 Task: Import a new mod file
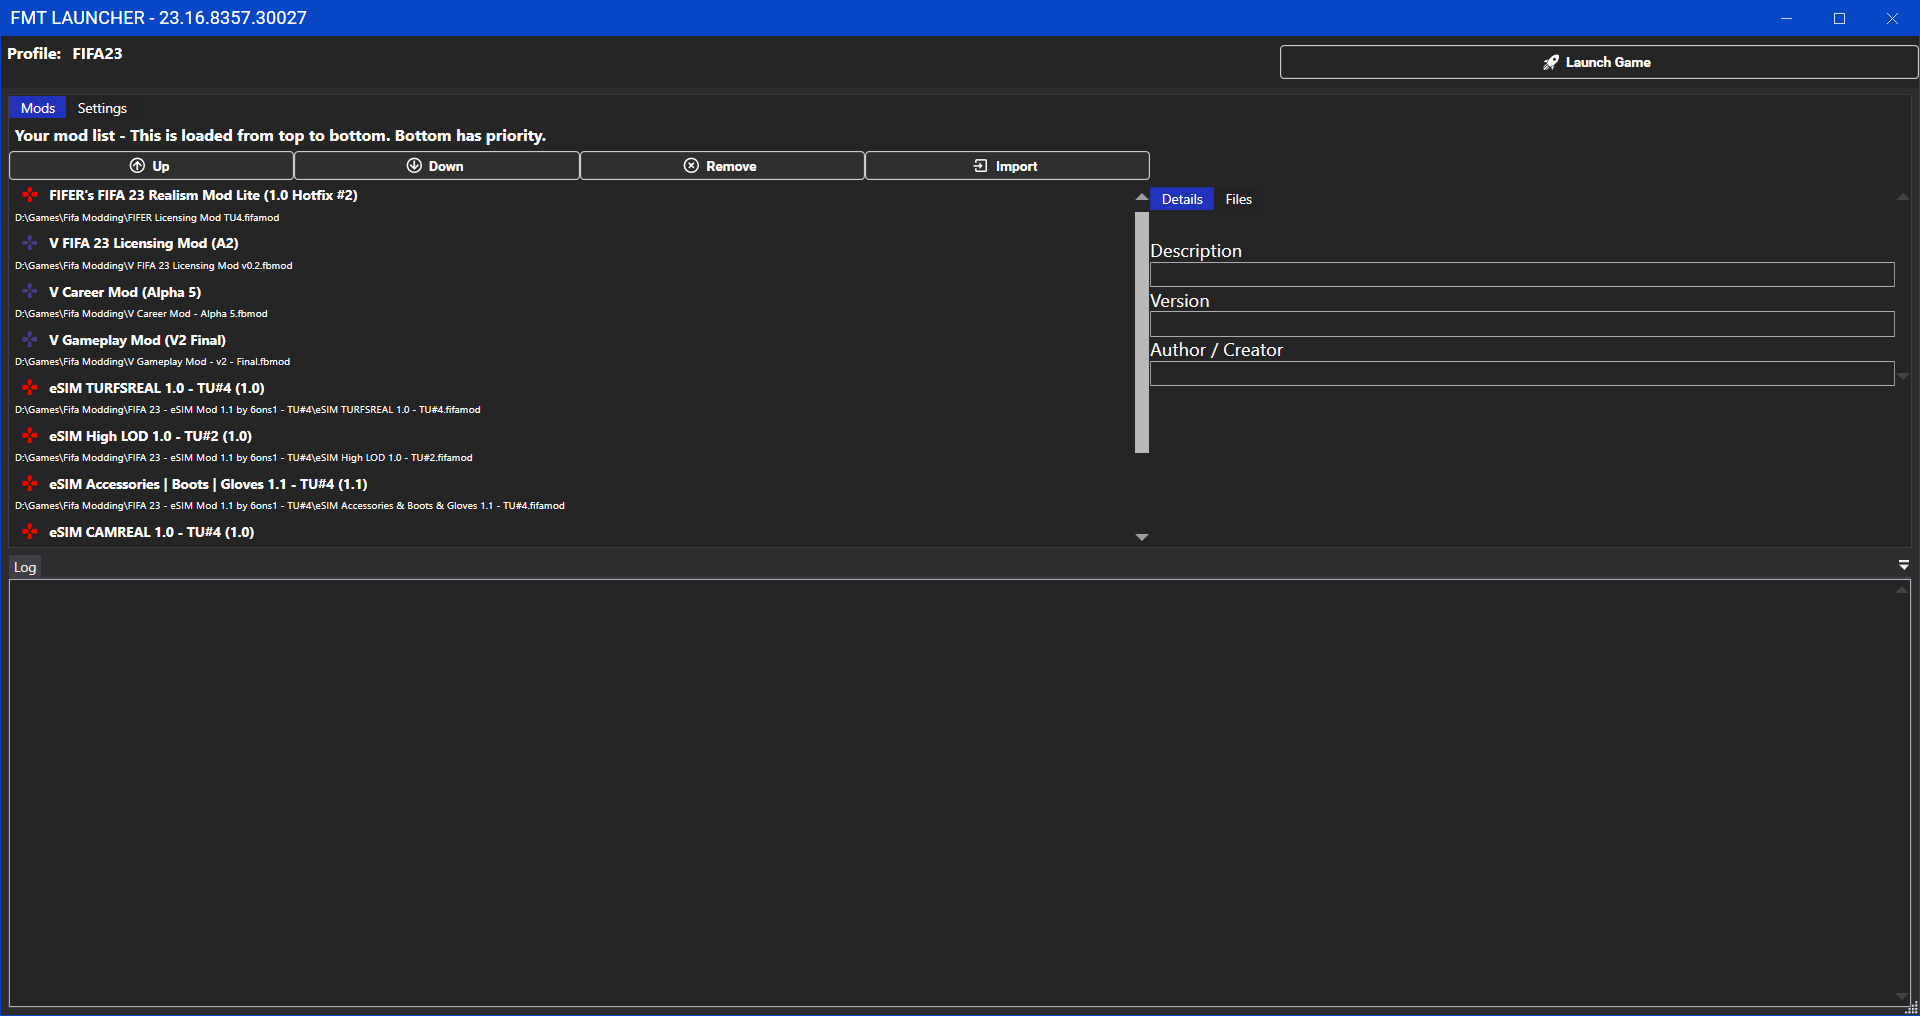(x=1006, y=166)
